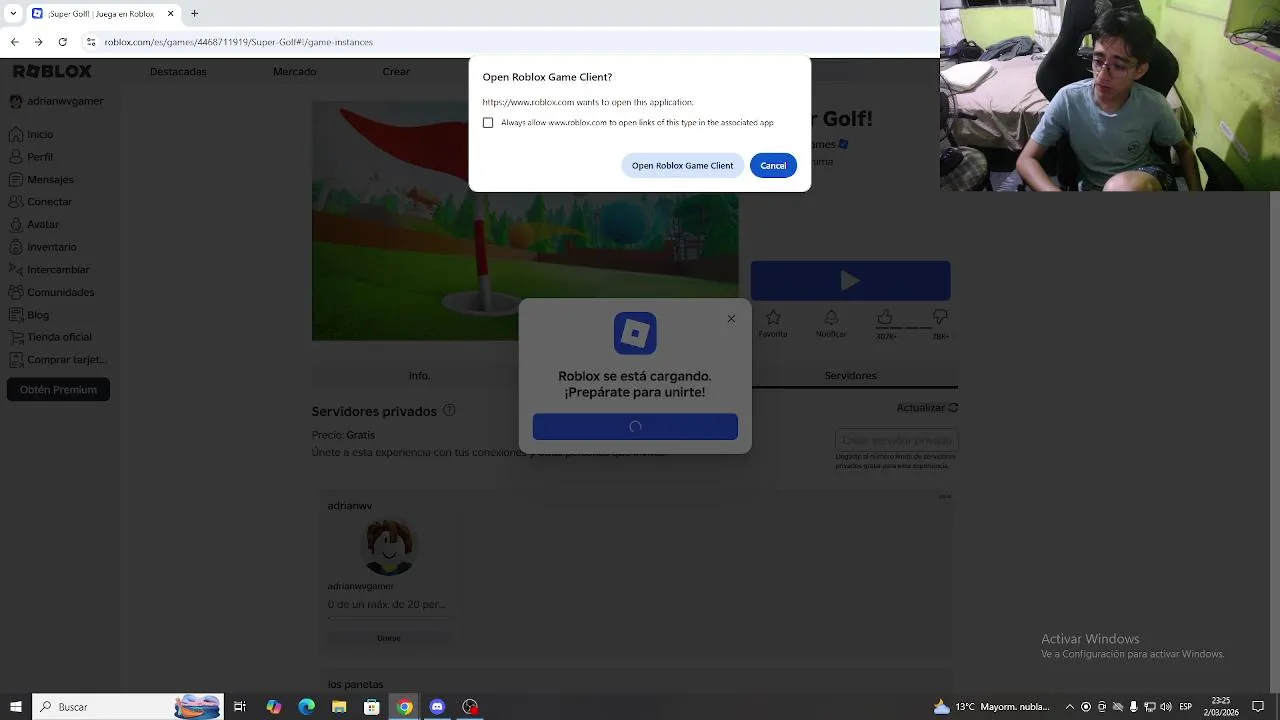Click the Servidores privados help question icon
The height and width of the screenshot is (720, 1280).
tap(449, 410)
